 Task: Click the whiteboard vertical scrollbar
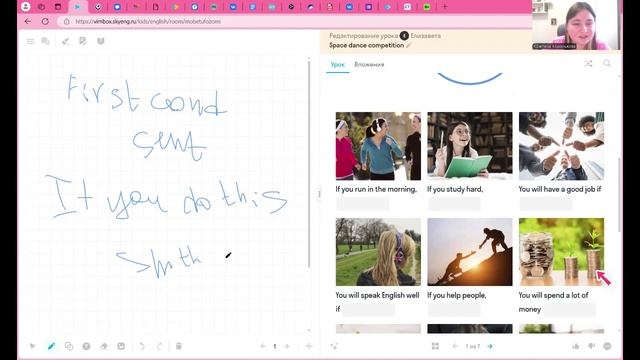coord(309,163)
